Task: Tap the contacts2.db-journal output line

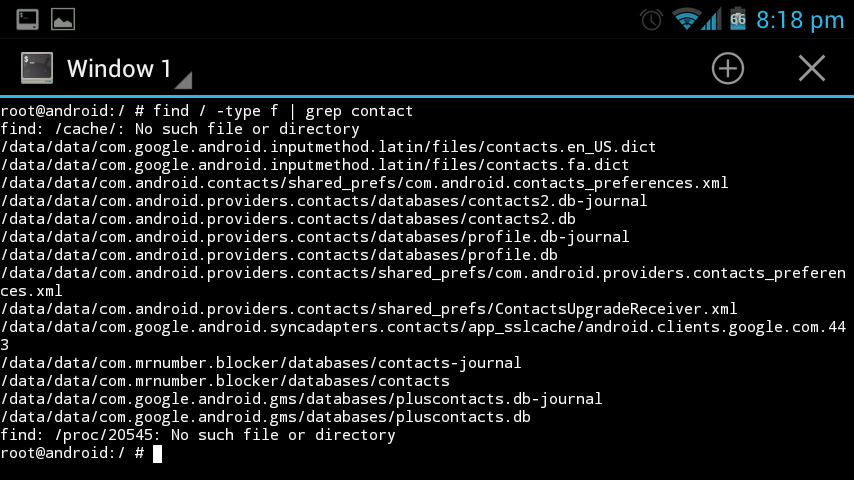Action: coord(324,201)
